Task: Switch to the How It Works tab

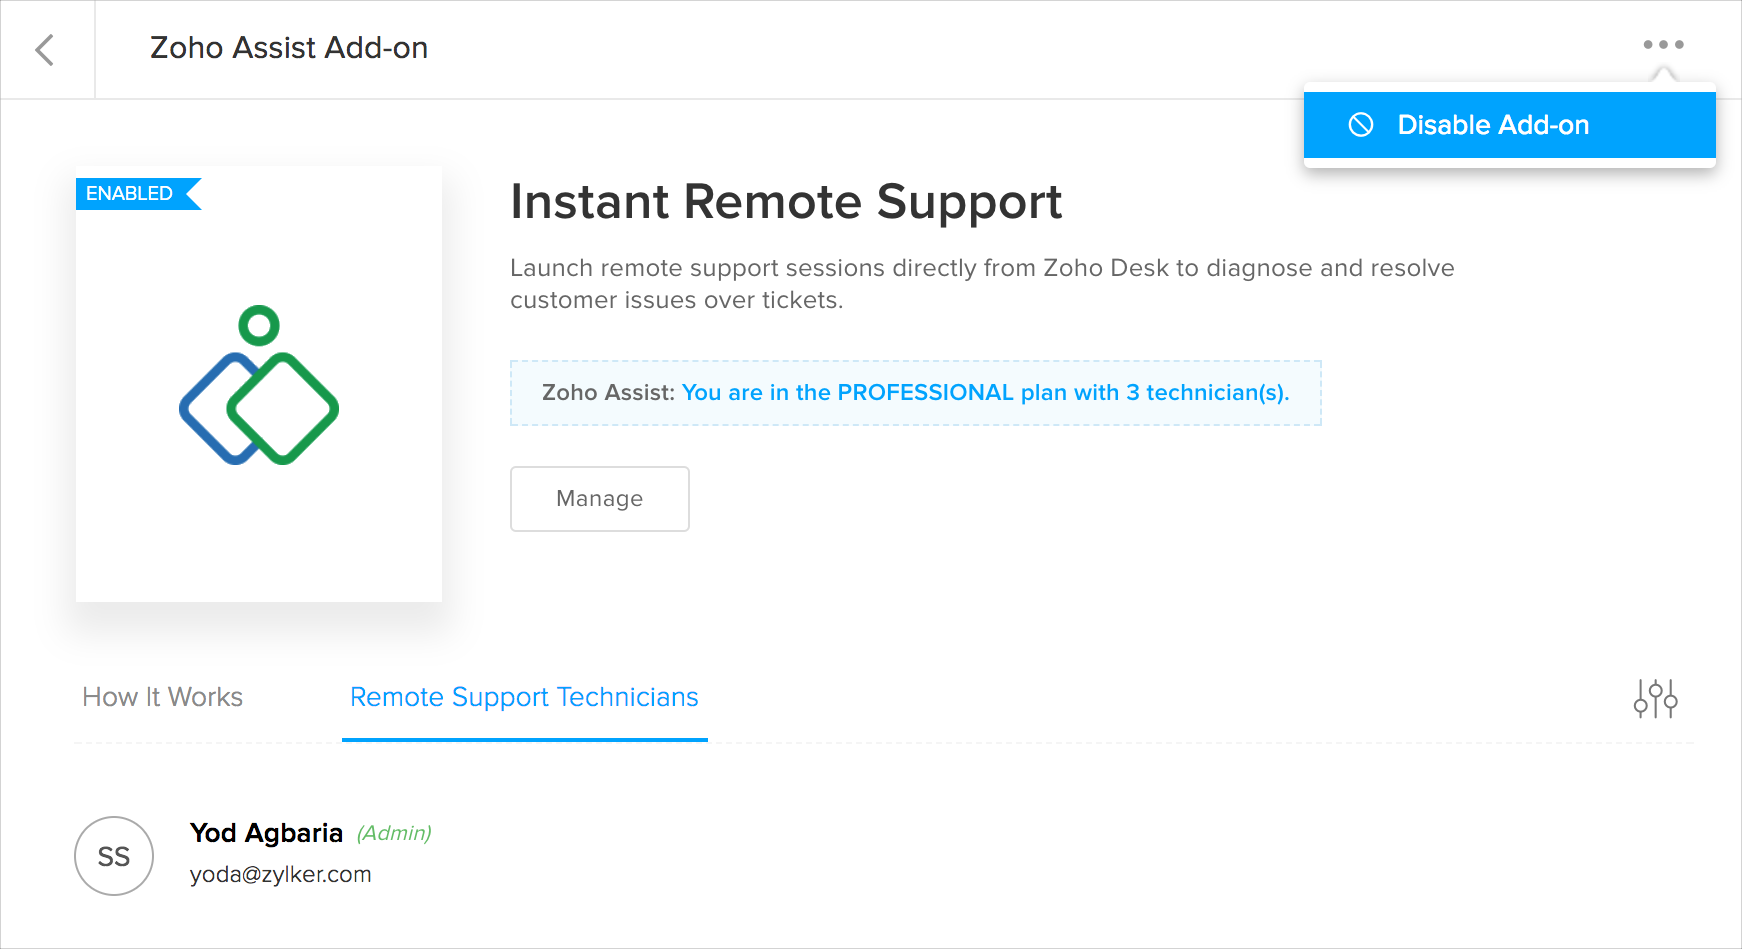Action: [x=163, y=697]
